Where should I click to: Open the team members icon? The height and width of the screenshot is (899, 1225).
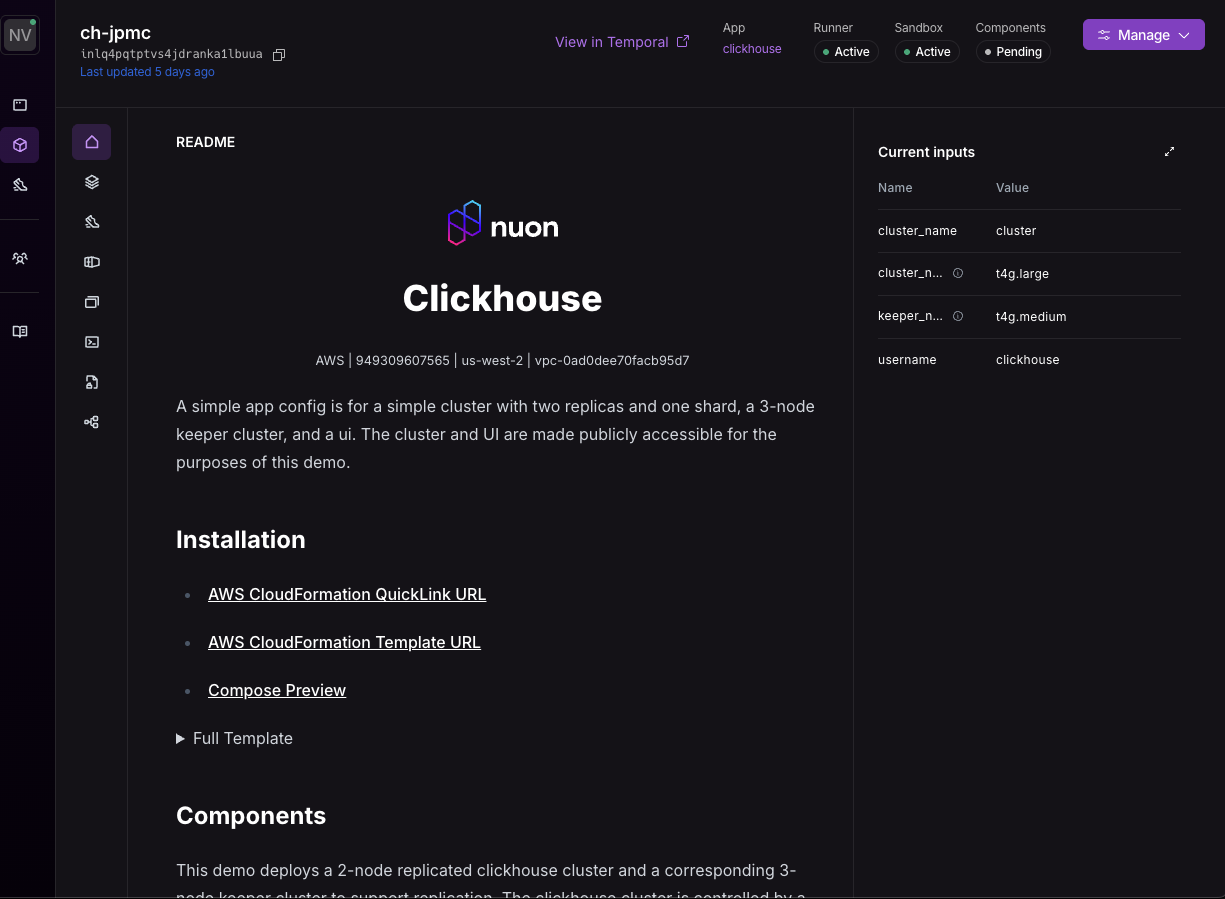(x=20, y=258)
